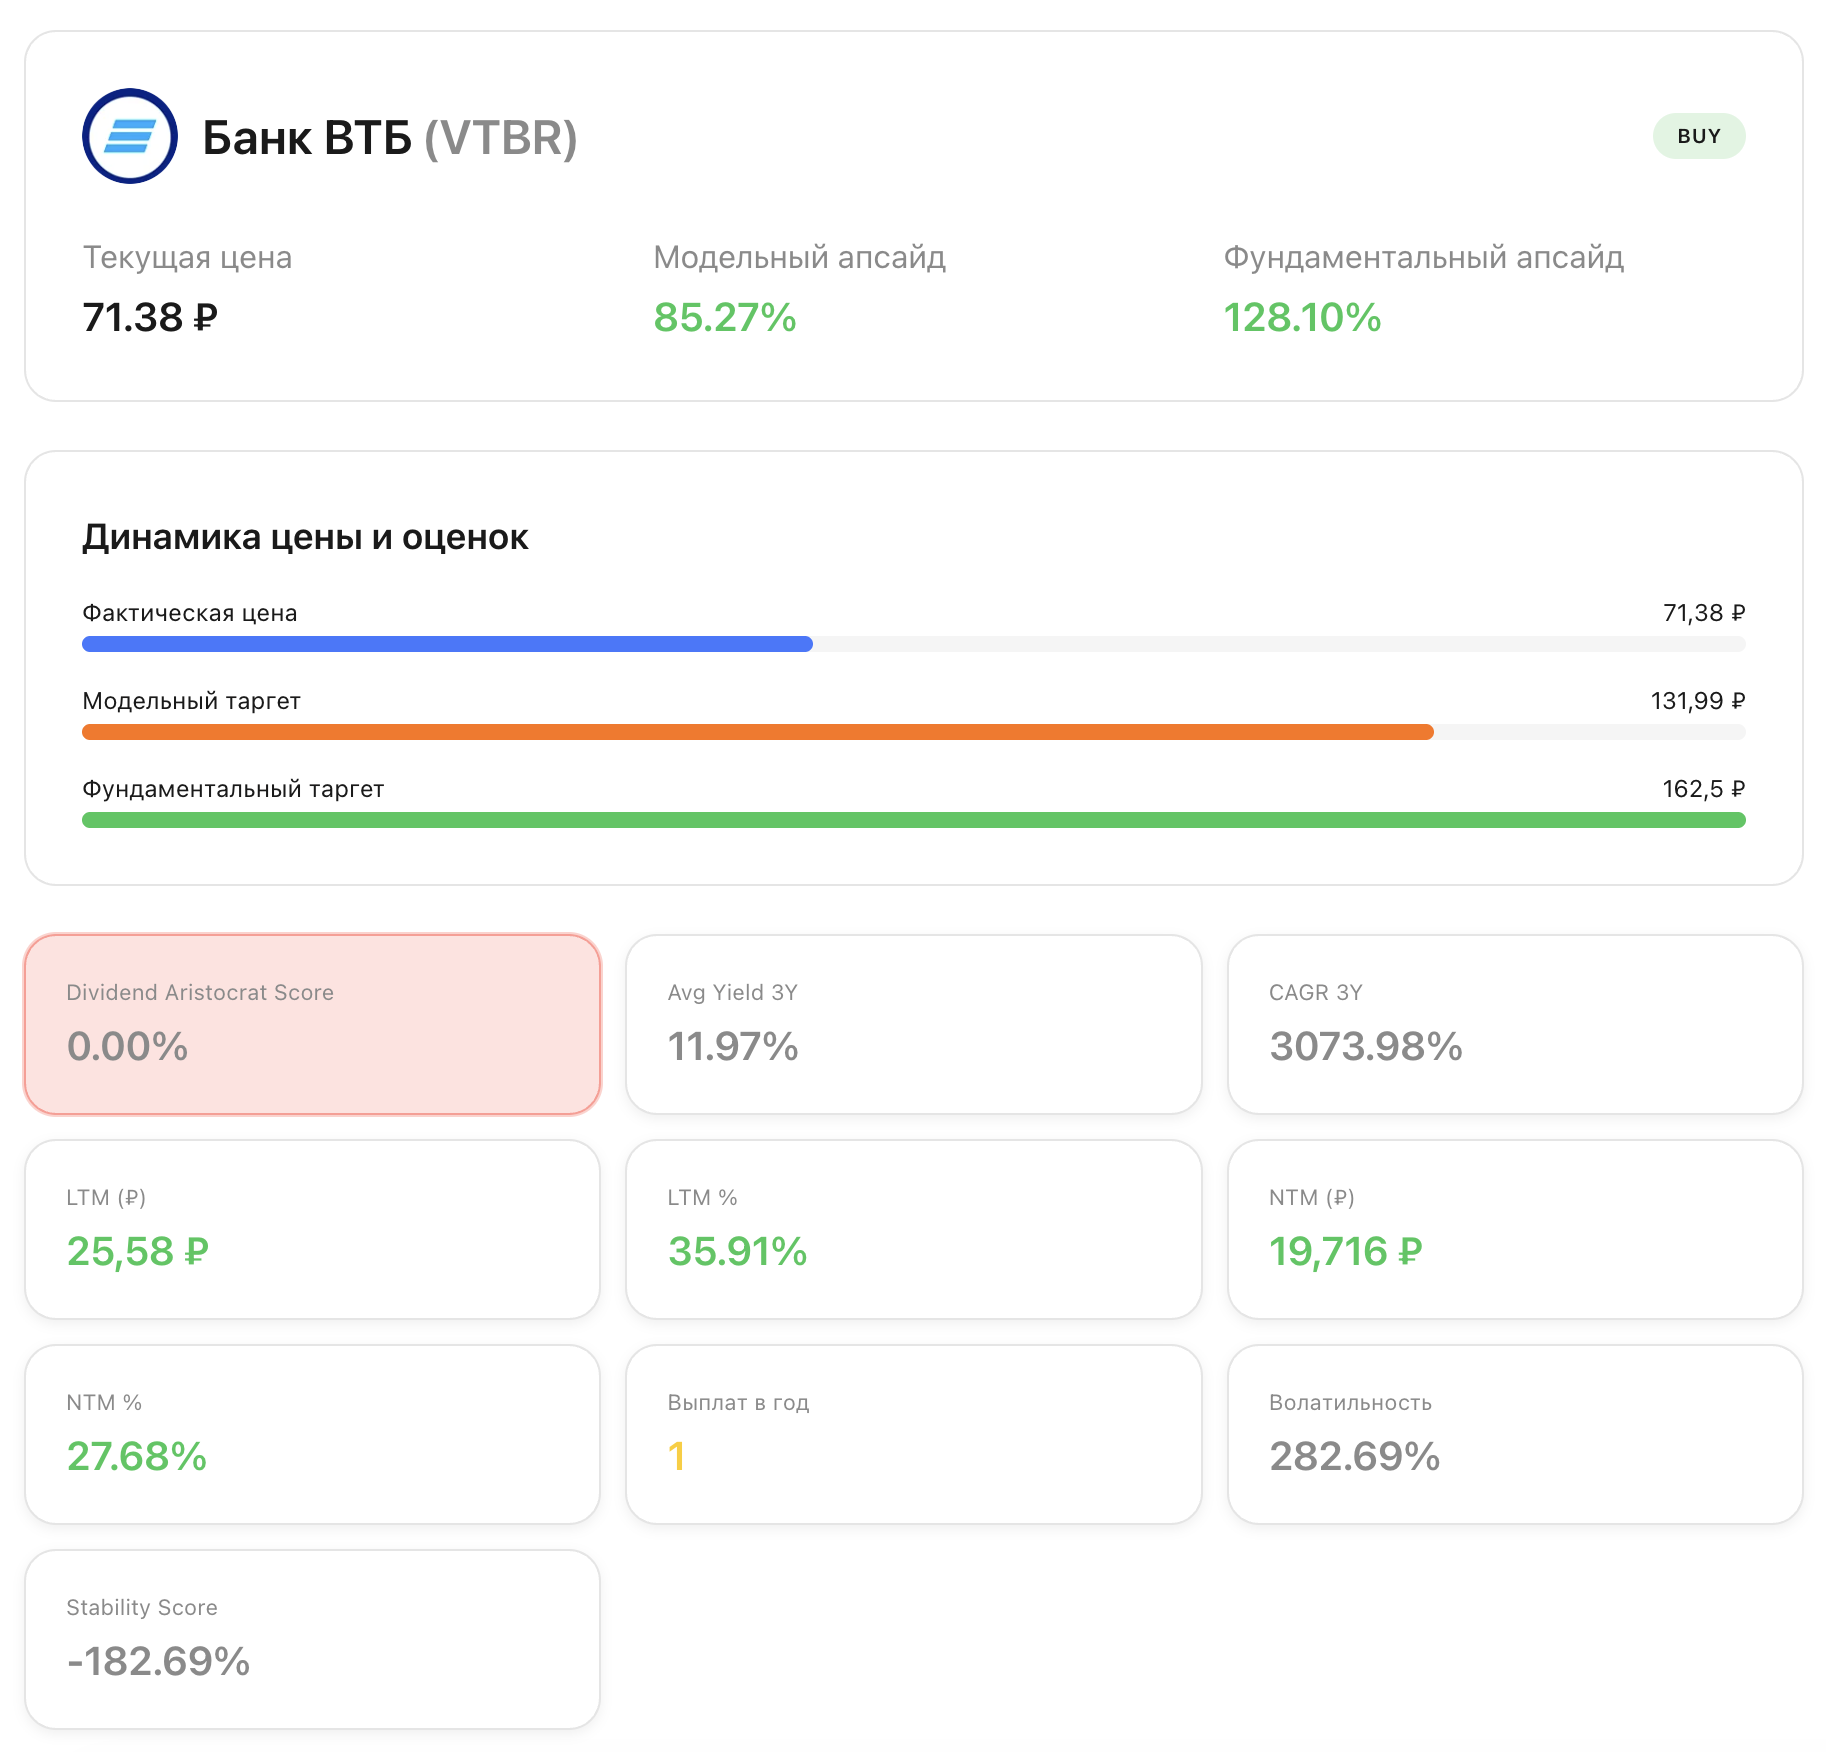Select the ticker (VTBR) label

click(x=500, y=139)
